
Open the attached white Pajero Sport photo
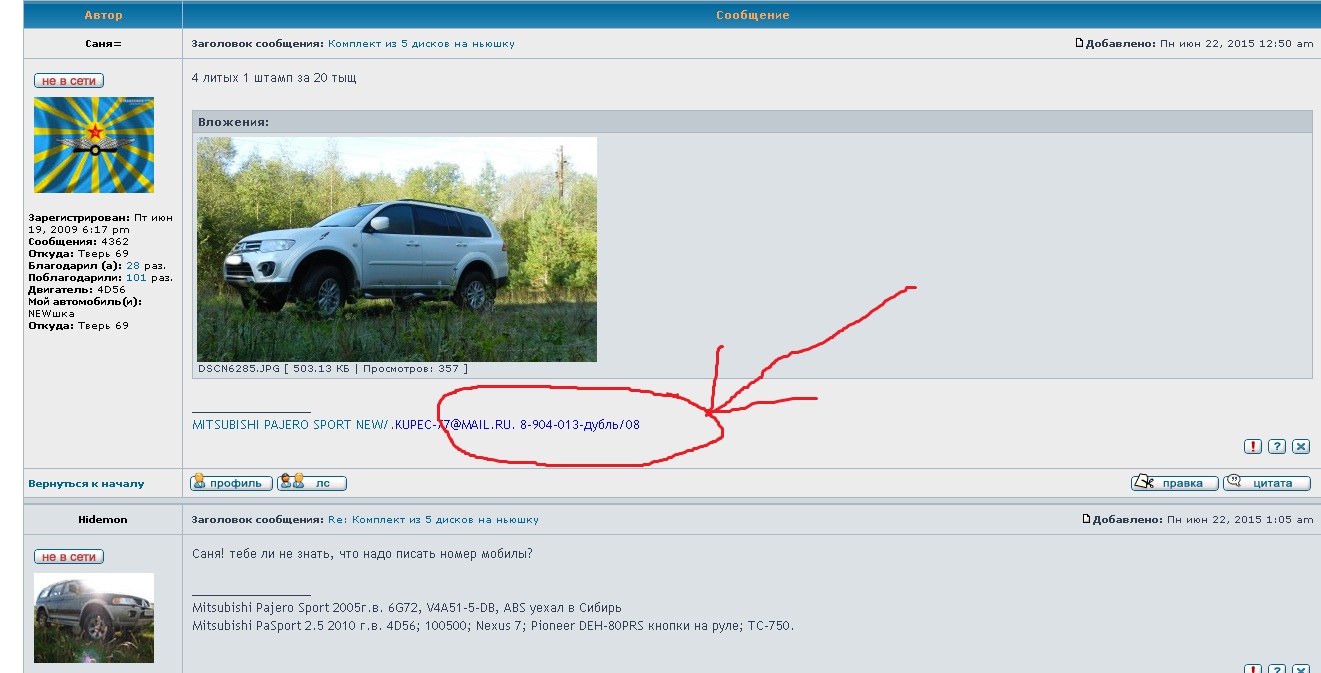(396, 249)
